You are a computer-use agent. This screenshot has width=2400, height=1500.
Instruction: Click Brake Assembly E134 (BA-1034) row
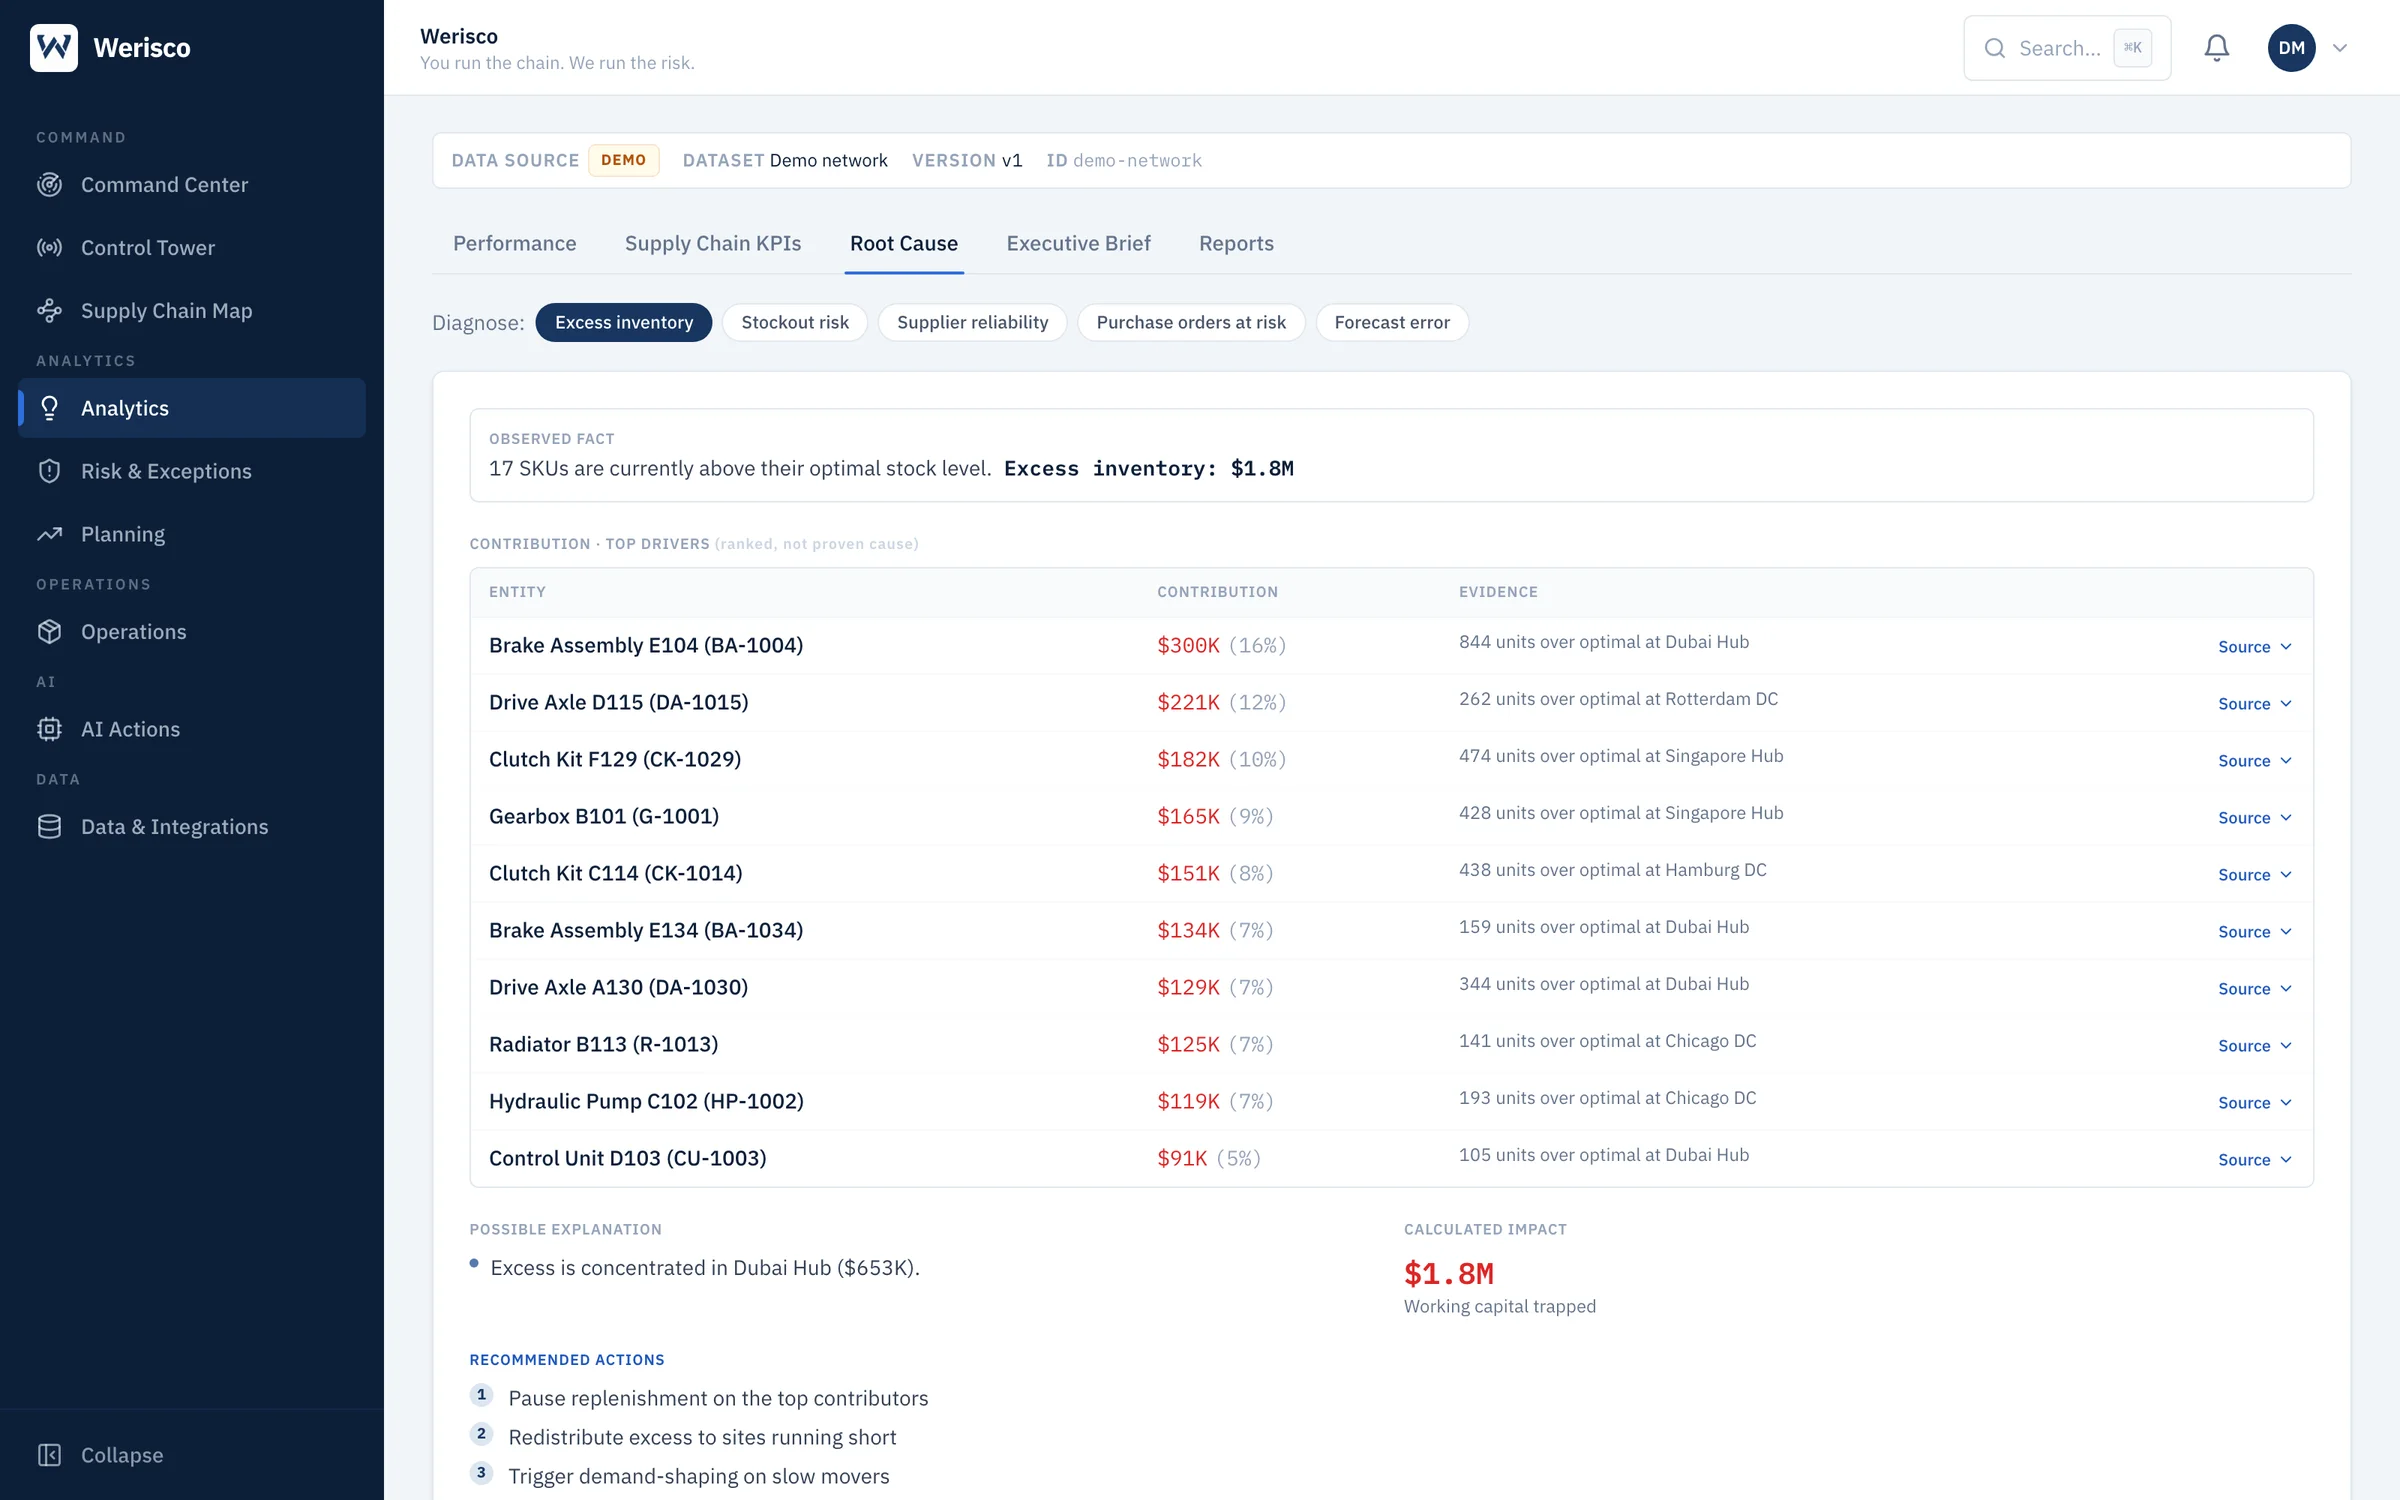[x=1391, y=931]
